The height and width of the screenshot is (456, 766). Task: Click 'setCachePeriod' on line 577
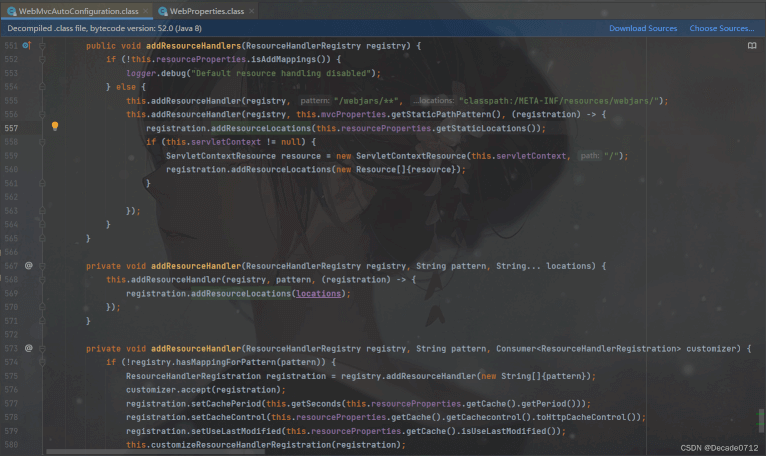[x=226, y=404]
